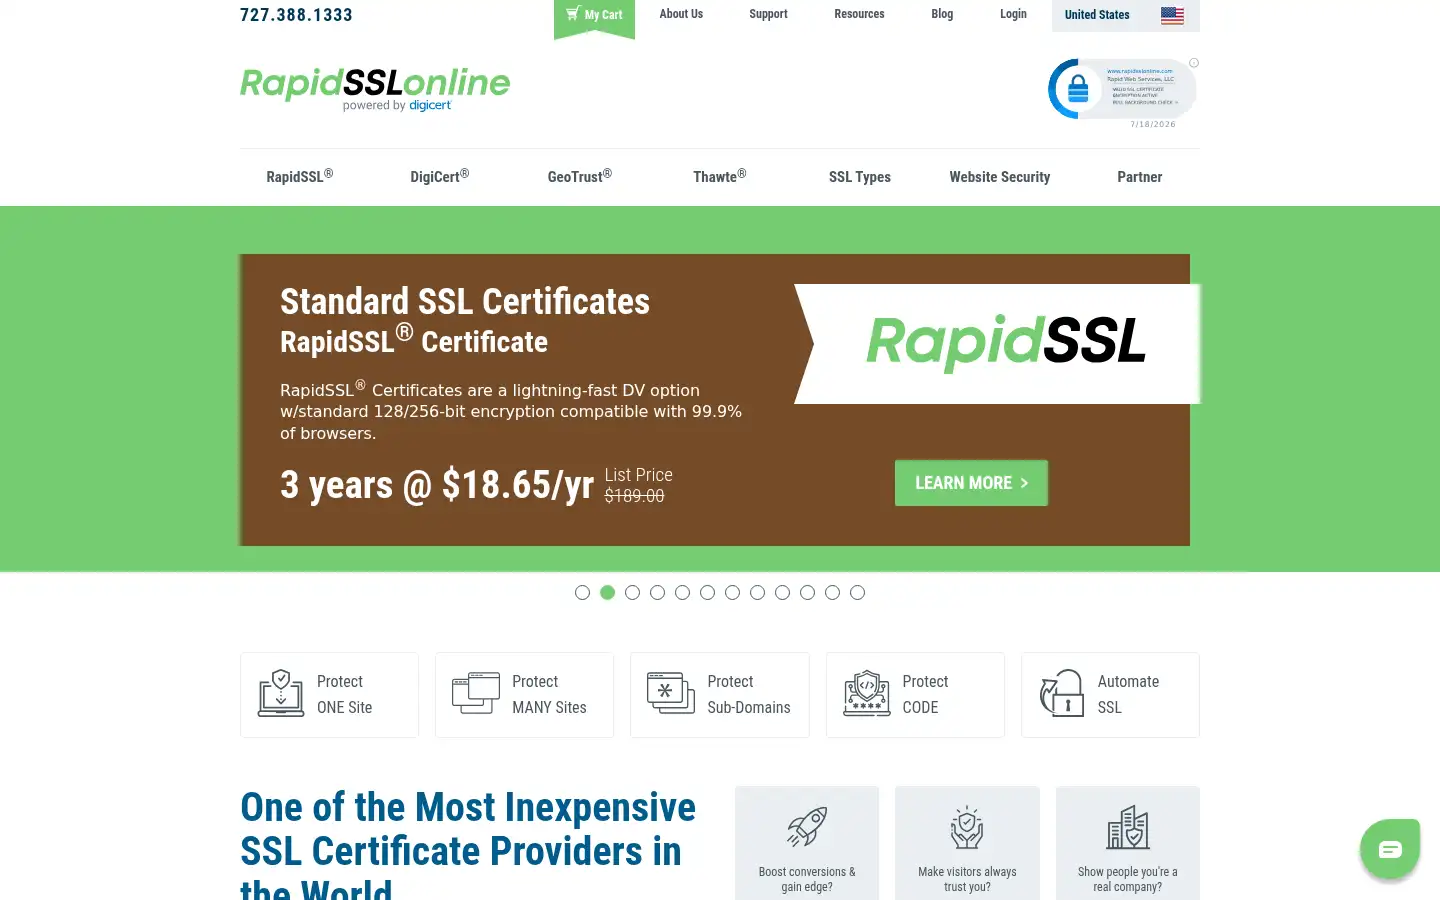Image resolution: width=1440 pixels, height=900 pixels.
Task: Click the hands shield trust icon
Action: point(967,827)
